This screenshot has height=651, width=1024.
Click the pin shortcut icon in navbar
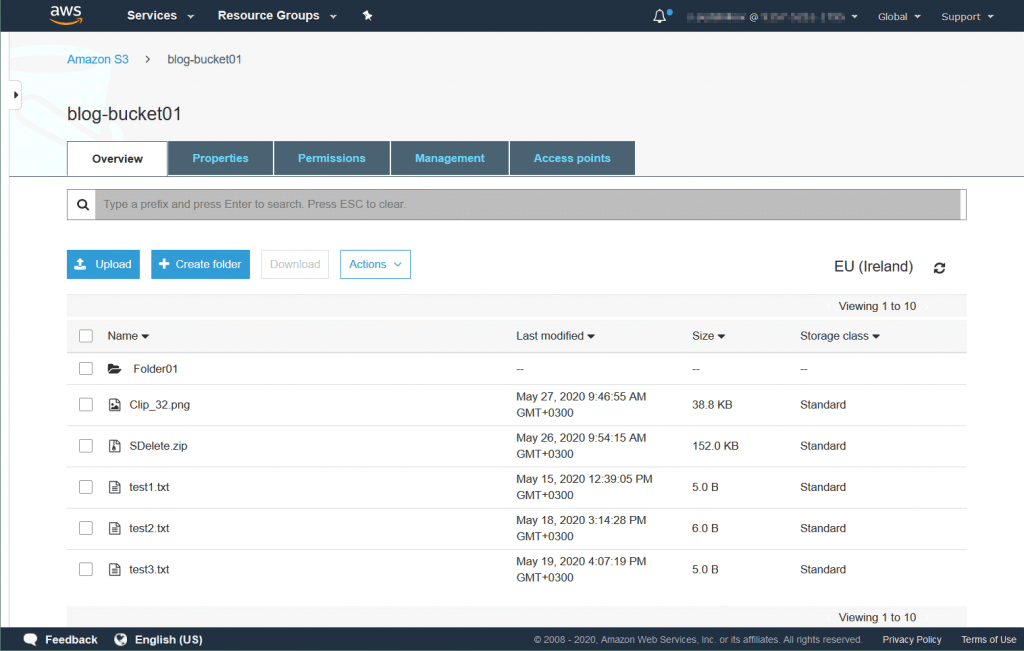click(367, 16)
